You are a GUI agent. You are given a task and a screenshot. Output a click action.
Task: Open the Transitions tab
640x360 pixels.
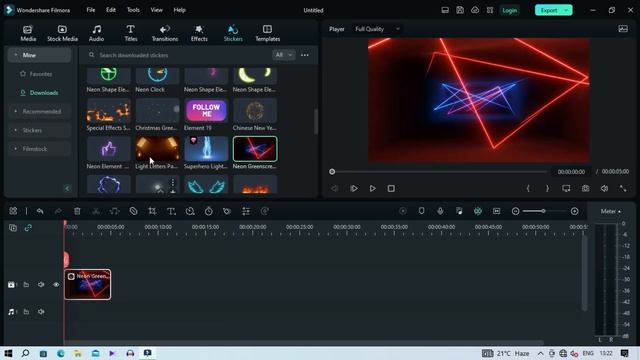165,33
